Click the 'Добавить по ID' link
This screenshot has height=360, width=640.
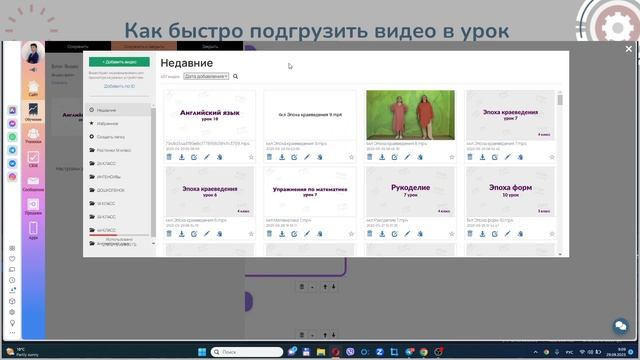[119, 86]
